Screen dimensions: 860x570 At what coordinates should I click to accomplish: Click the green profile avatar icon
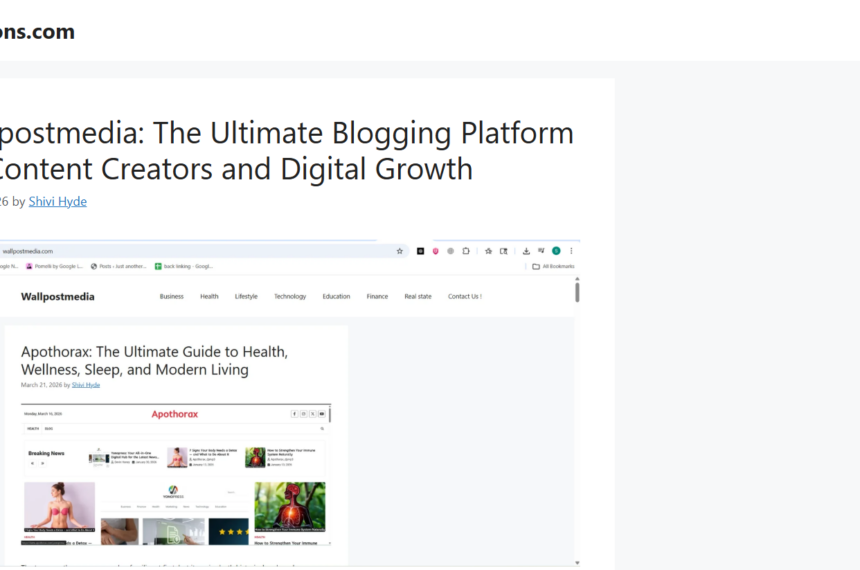click(x=556, y=251)
